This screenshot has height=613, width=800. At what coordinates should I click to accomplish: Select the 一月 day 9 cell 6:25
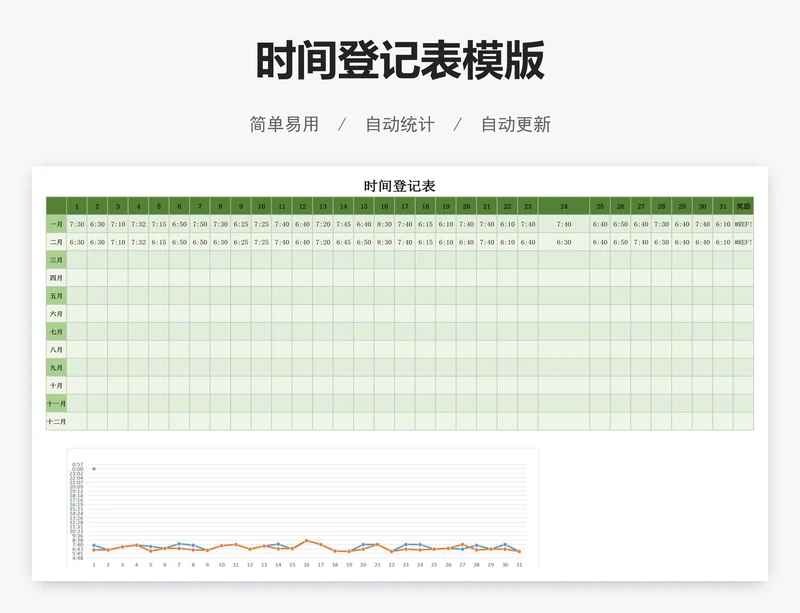coord(241,224)
